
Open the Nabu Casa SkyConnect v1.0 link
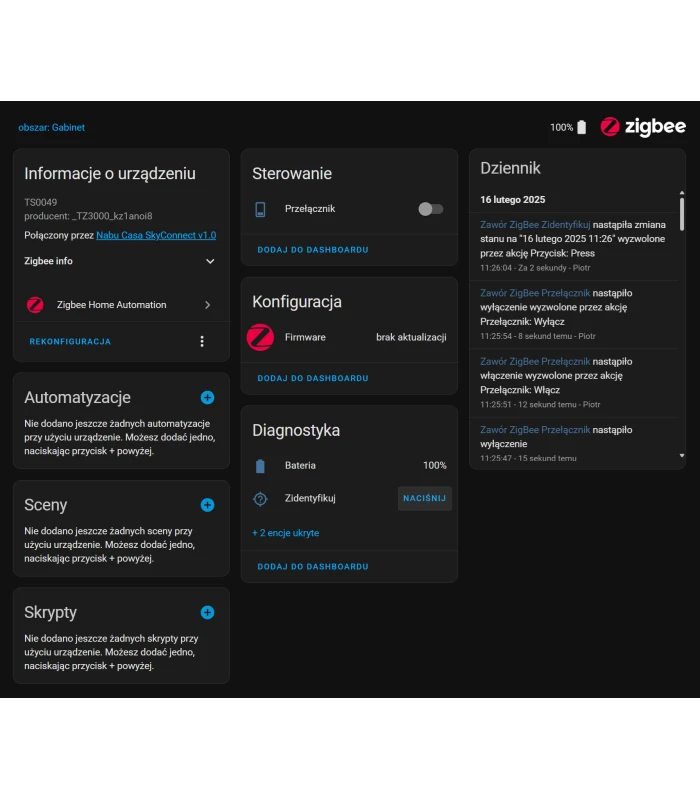click(156, 235)
